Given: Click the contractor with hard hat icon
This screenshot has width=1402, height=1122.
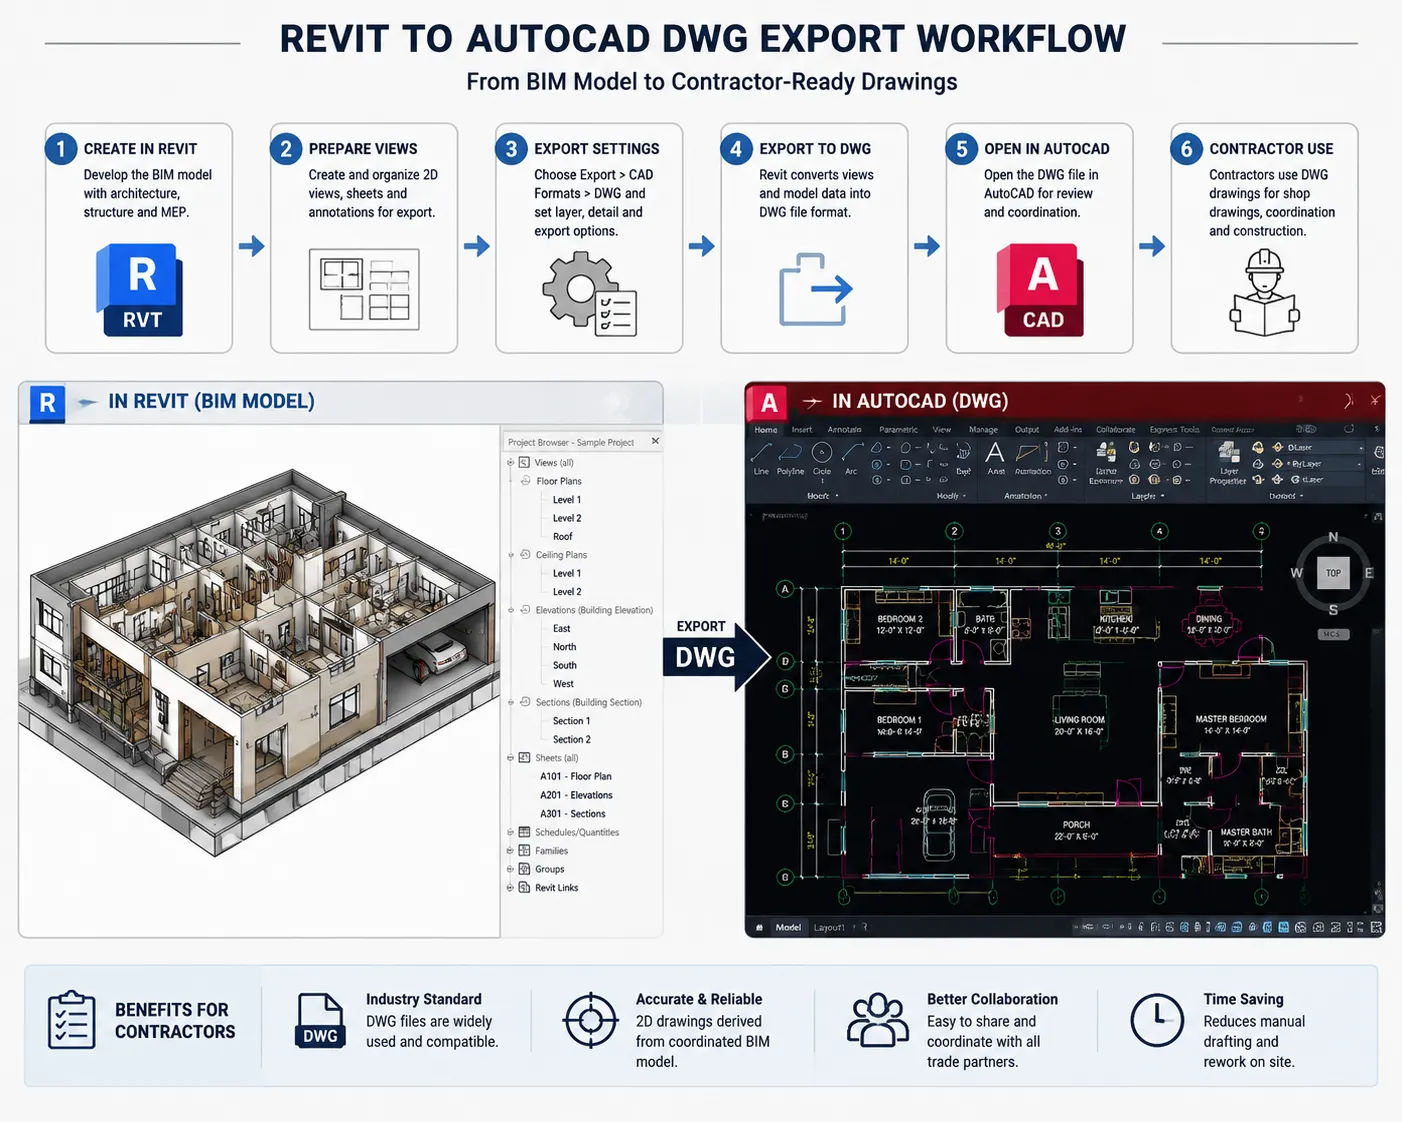Looking at the screenshot, I should [x=1264, y=292].
